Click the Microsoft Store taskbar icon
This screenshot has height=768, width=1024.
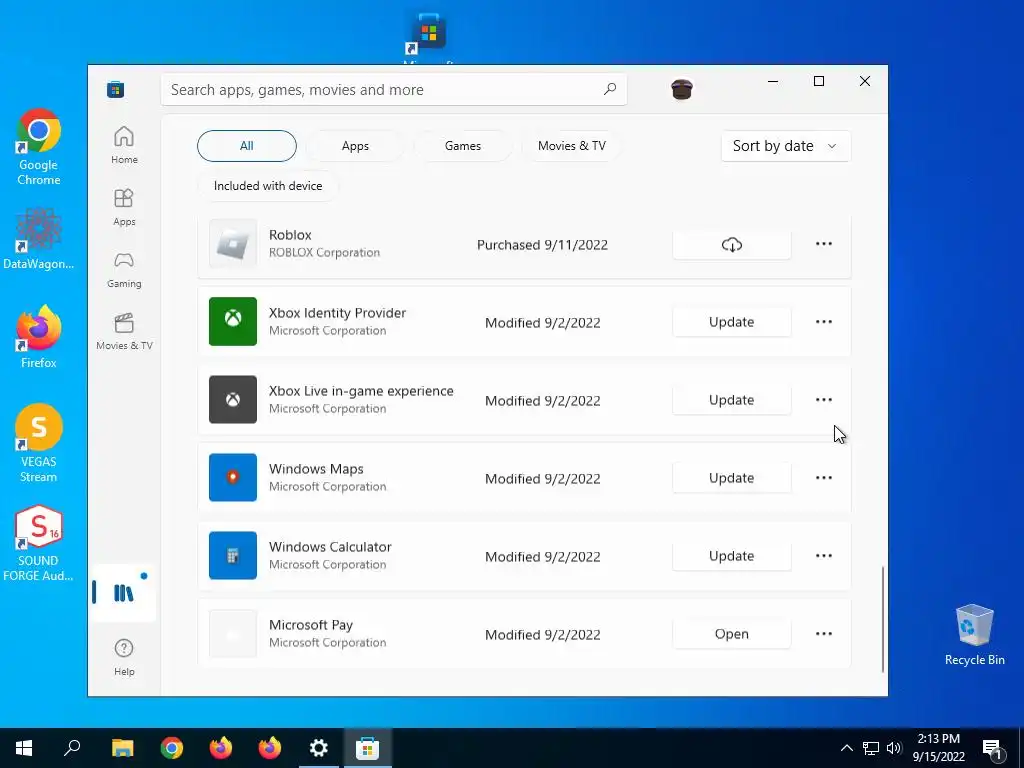pos(367,748)
